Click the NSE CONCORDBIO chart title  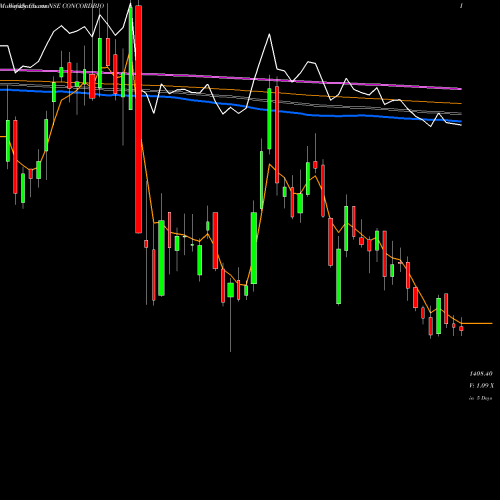tap(76, 6)
